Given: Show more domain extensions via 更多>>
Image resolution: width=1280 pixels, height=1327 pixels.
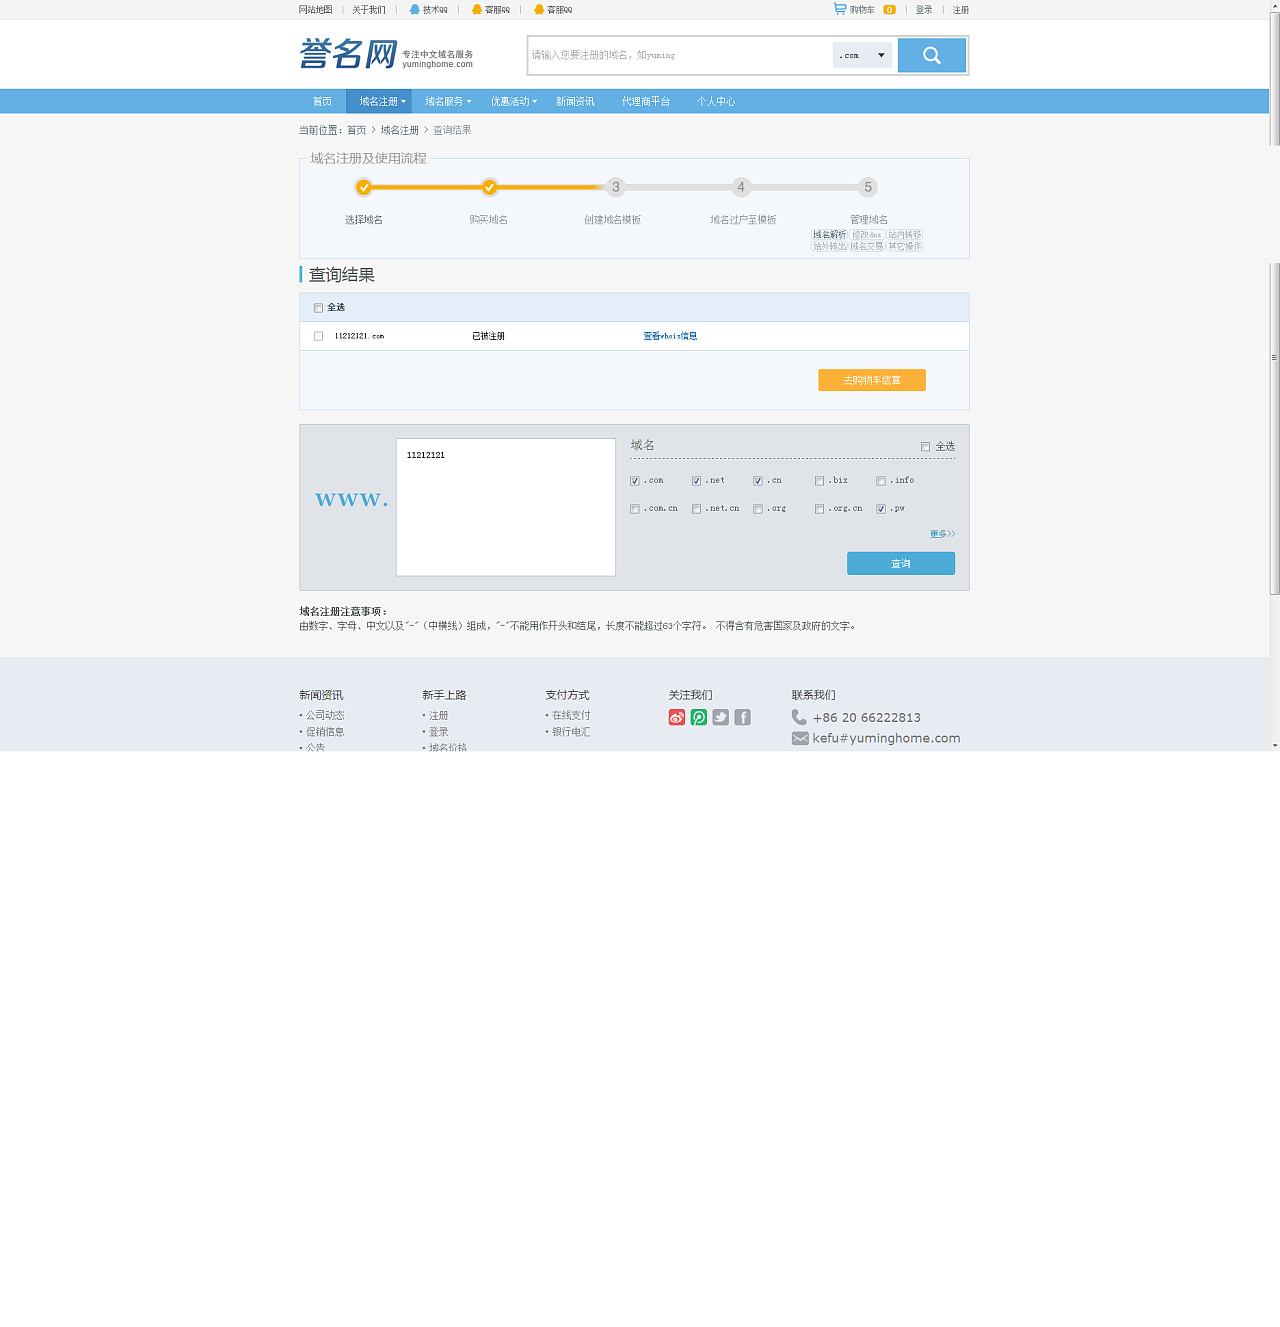Looking at the screenshot, I should click(x=942, y=534).
